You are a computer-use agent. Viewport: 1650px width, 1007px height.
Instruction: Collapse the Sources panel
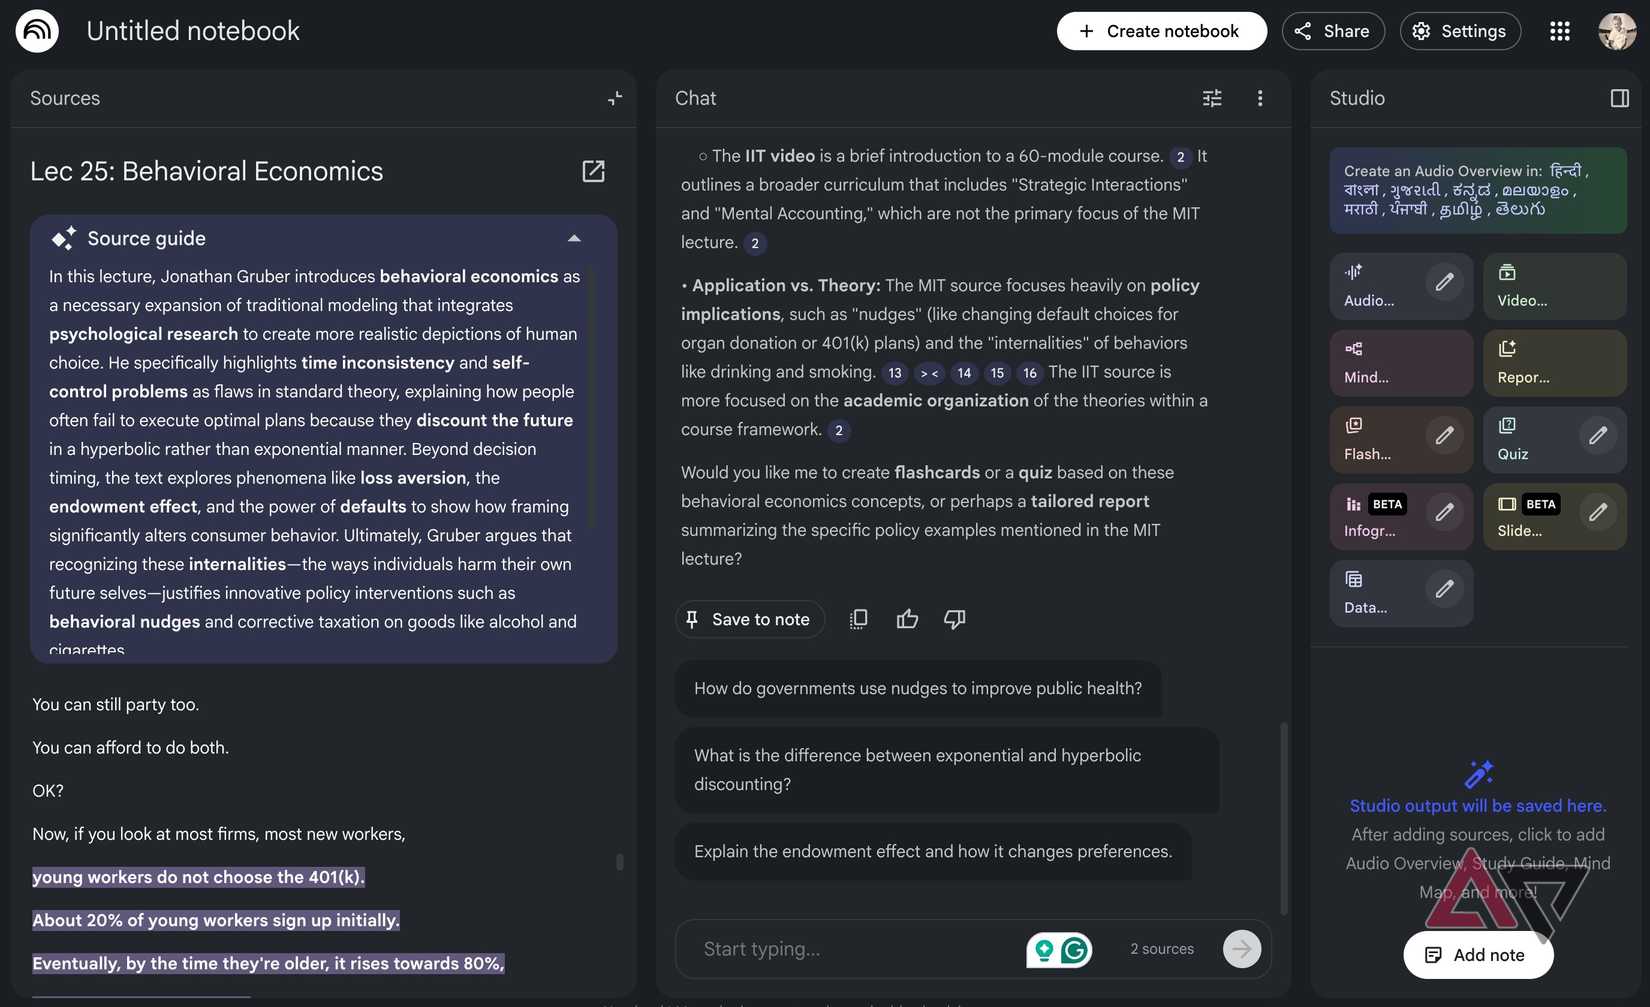(x=614, y=98)
